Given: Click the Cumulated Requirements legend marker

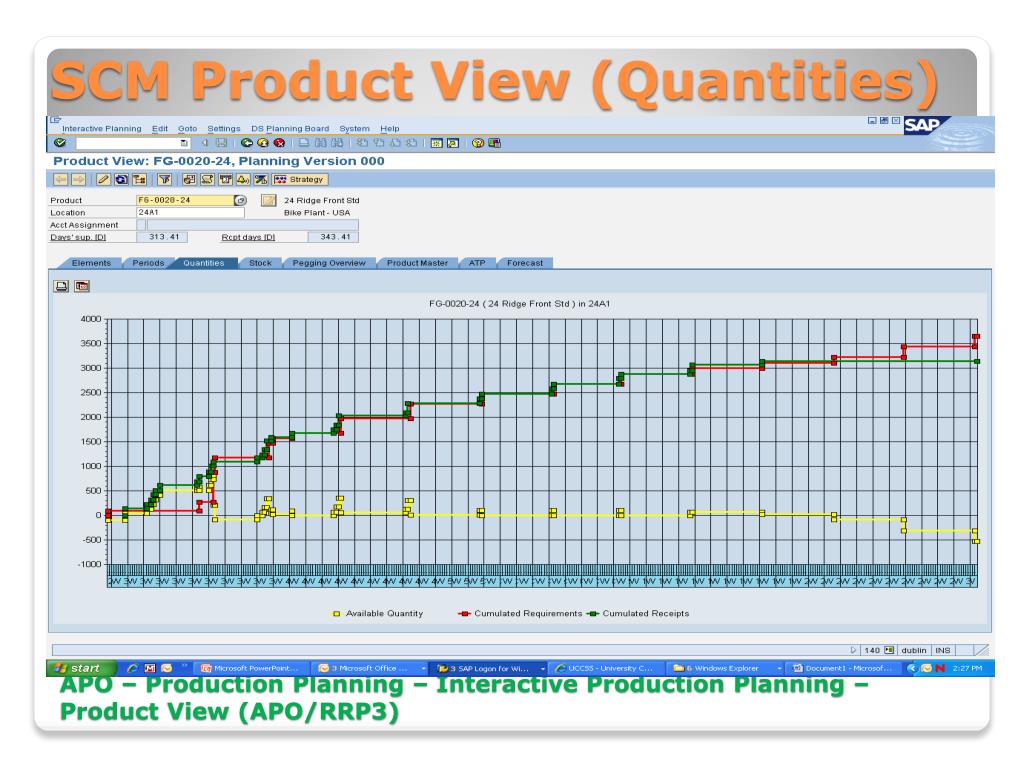Looking at the screenshot, I should [x=464, y=614].
